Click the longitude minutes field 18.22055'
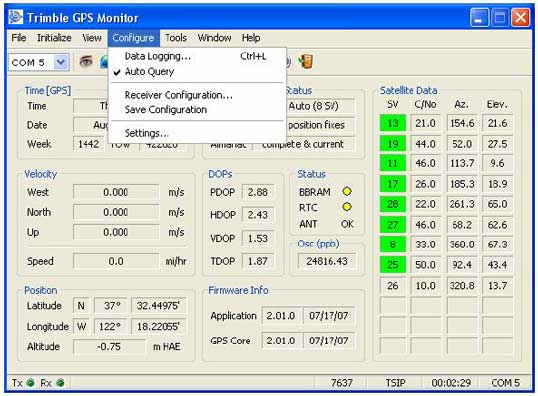Image resolution: width=538 pixels, height=396 pixels. [158, 326]
